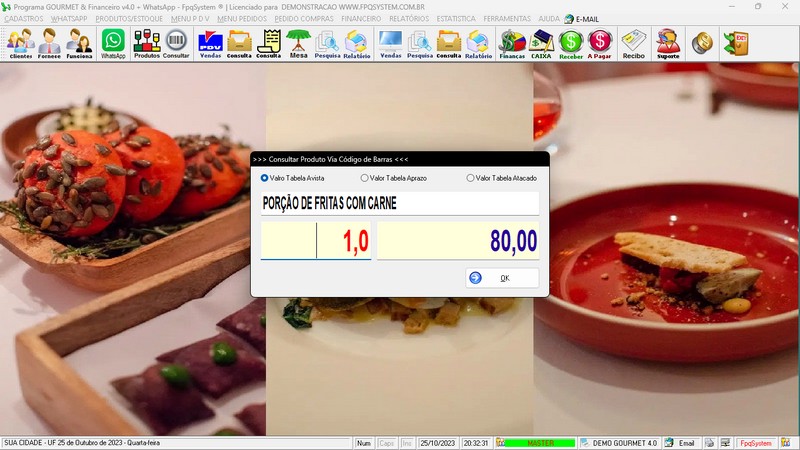Image resolution: width=800 pixels, height=450 pixels.
Task: Click the exit door icon
Action: 736,43
